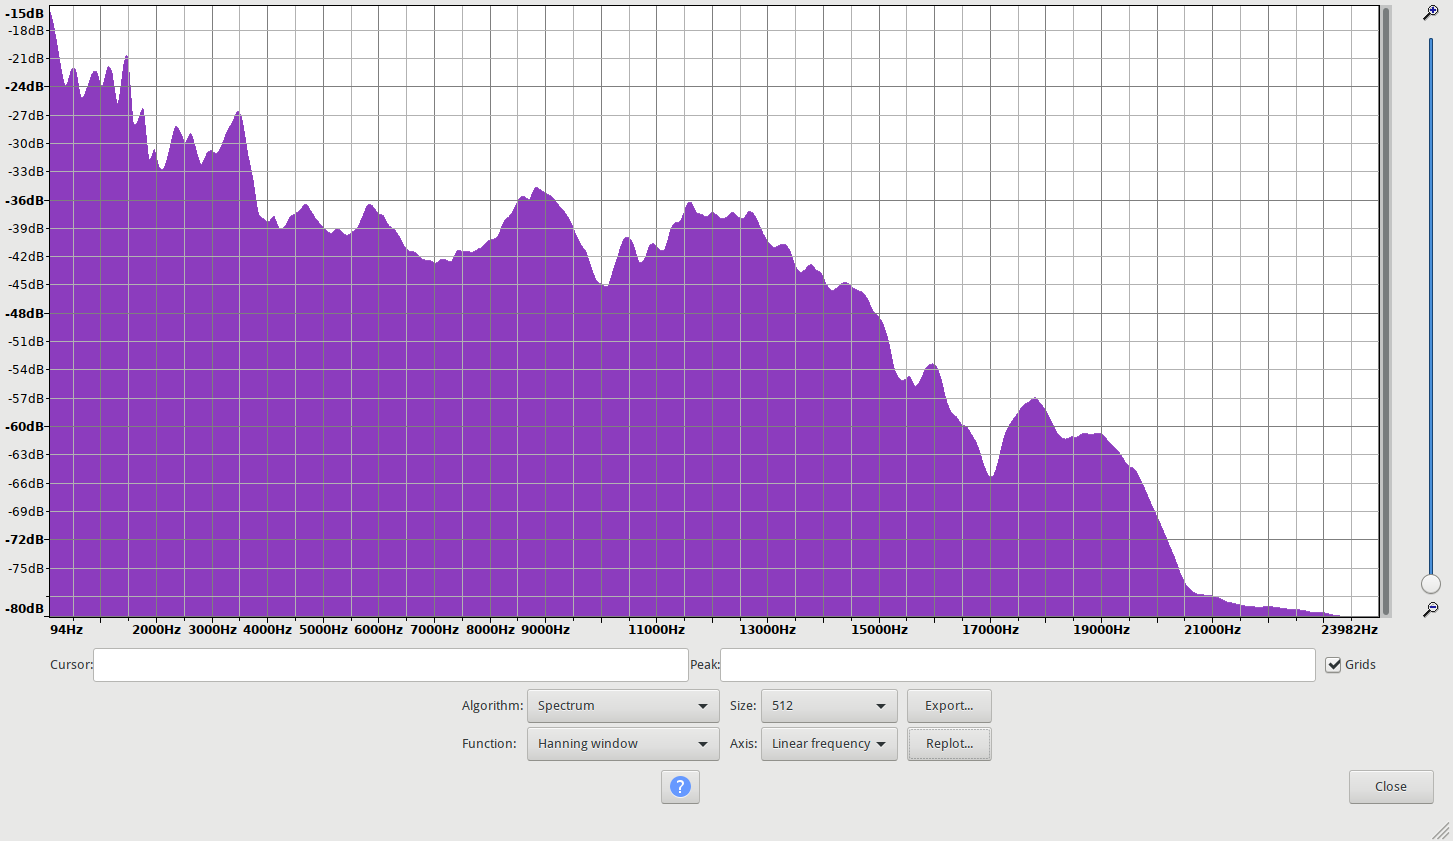This screenshot has height=841, width=1453.
Task: Click inside the Peak readout field
Action: 1018,665
